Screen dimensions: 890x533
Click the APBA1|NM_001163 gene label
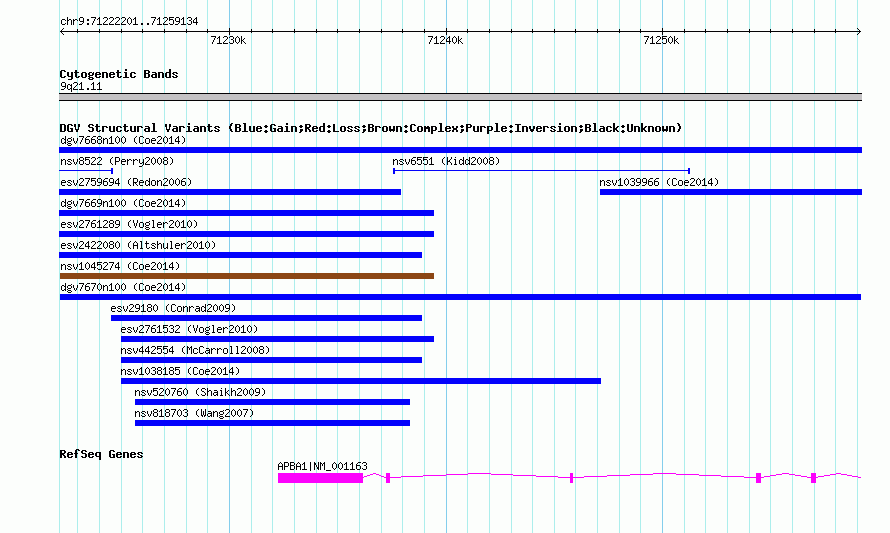322,466
